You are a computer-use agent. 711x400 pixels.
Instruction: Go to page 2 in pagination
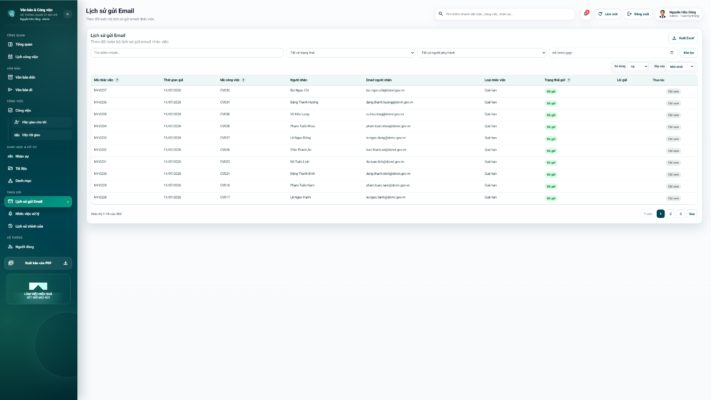[x=671, y=214]
